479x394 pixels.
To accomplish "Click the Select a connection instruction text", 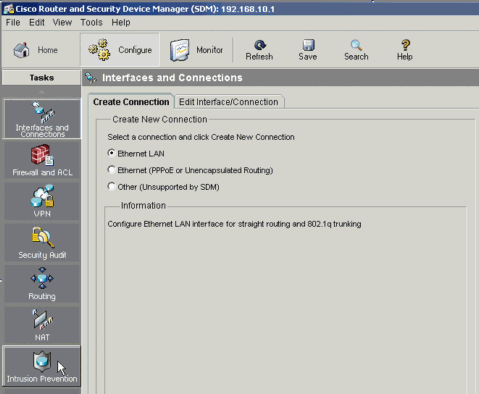I will click(x=201, y=137).
